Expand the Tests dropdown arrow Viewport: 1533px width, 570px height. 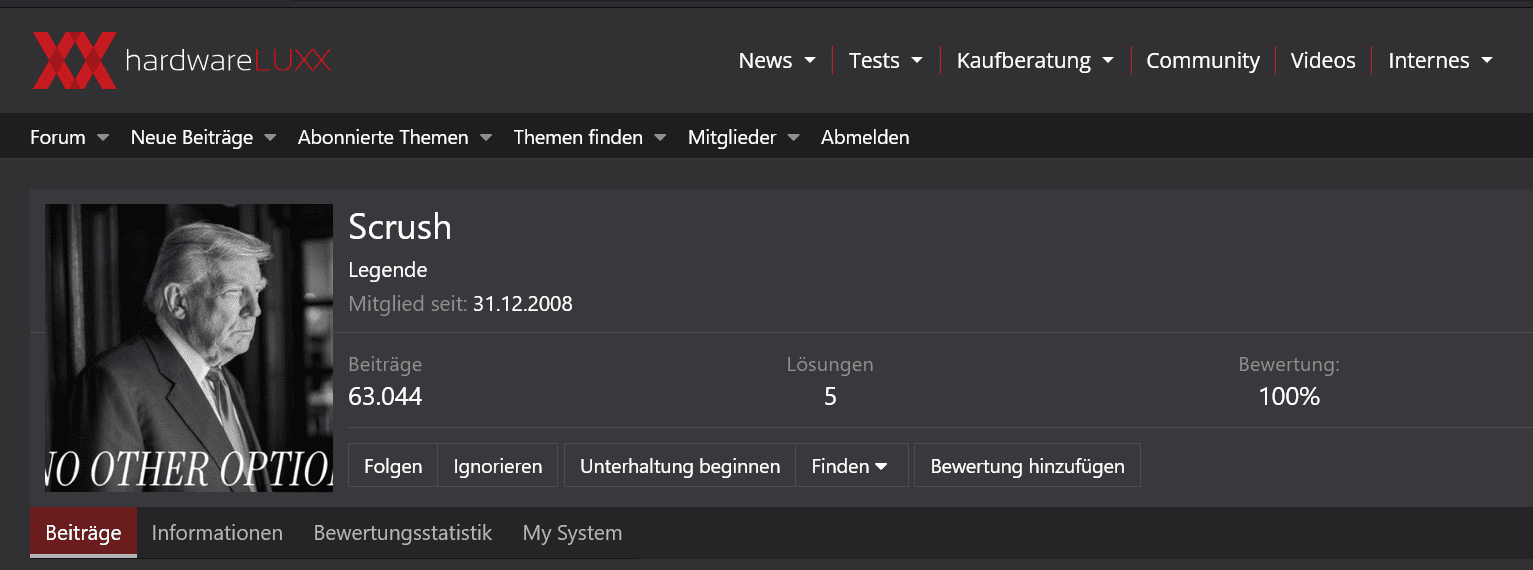917,61
